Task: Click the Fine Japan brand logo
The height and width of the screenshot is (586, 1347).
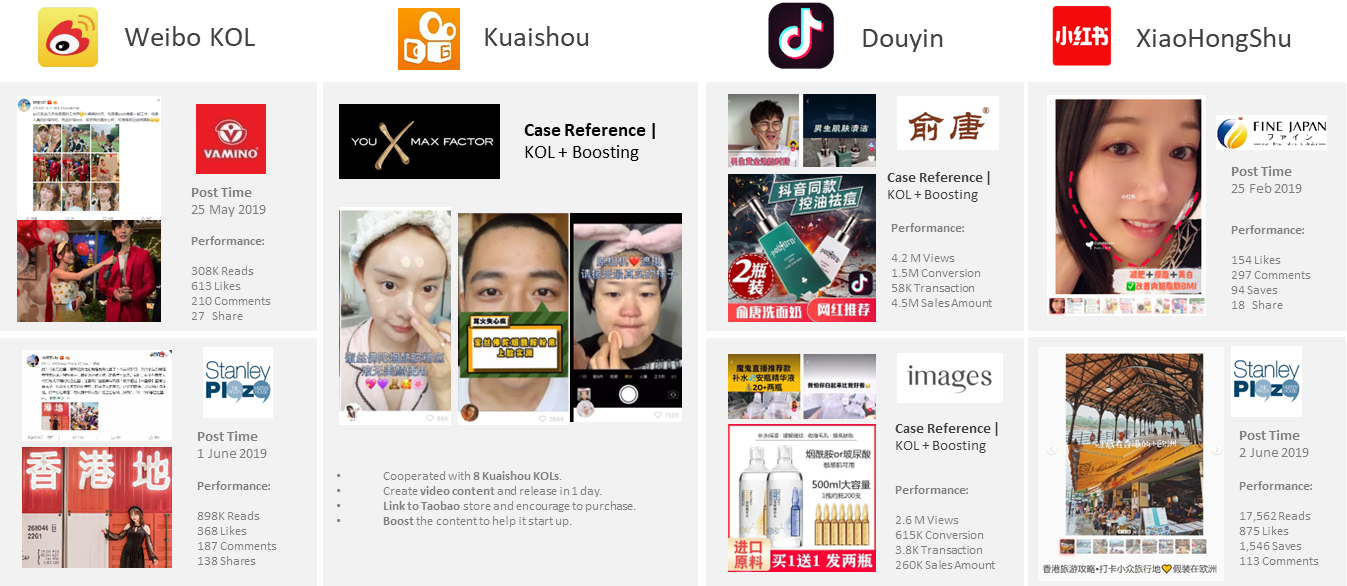Action: click(1271, 132)
